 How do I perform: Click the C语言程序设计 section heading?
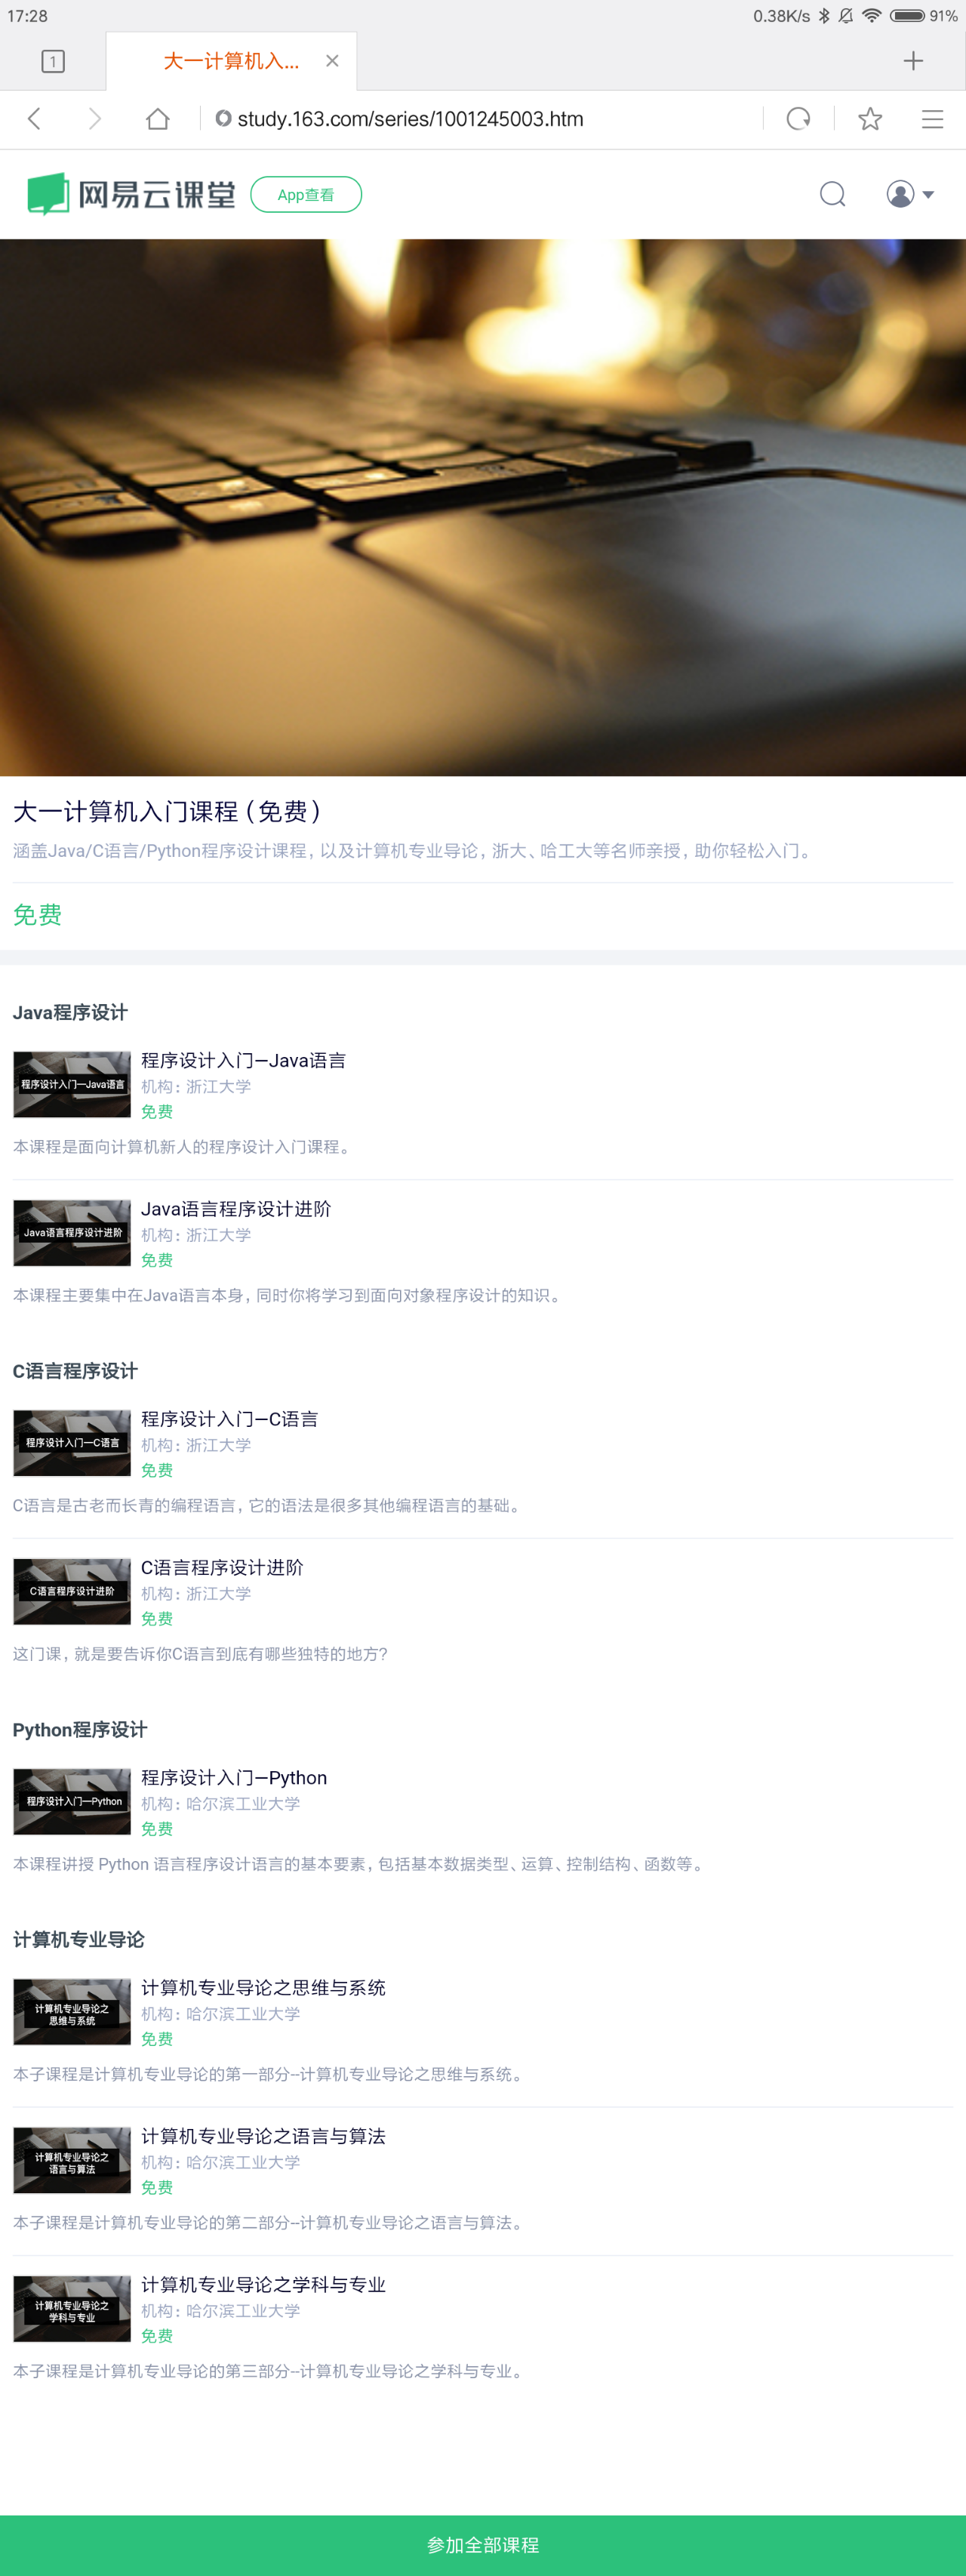75,1371
